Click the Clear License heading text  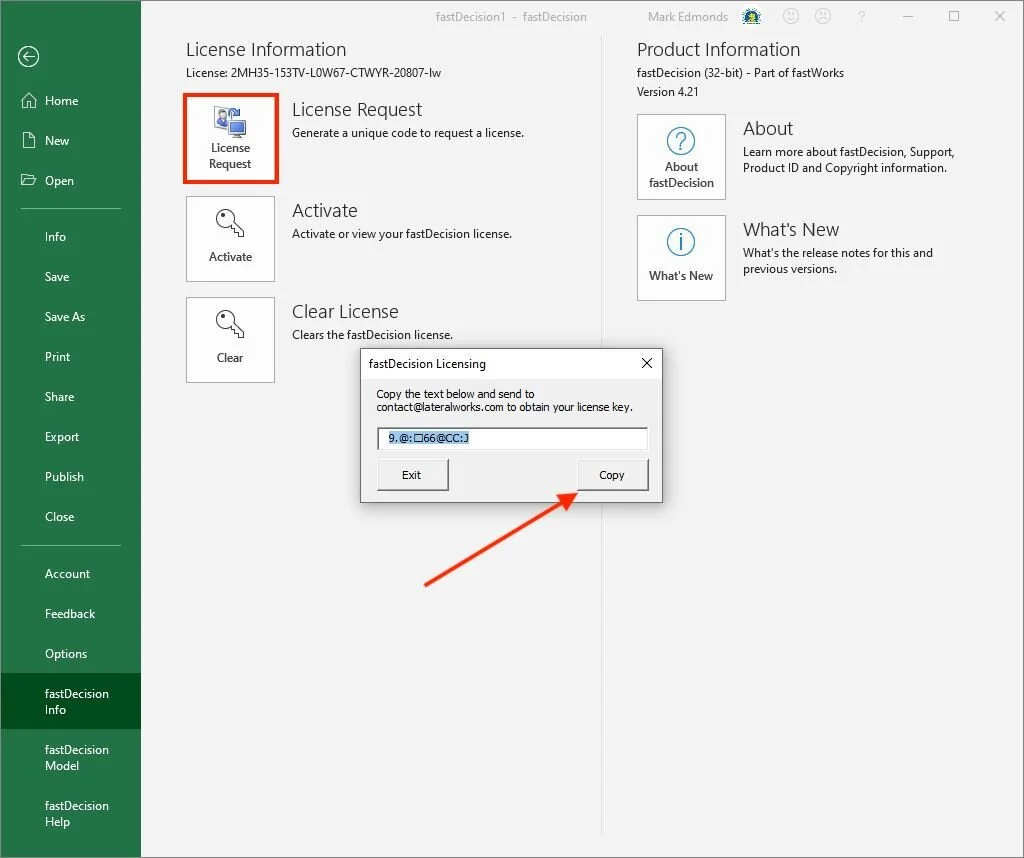345,311
